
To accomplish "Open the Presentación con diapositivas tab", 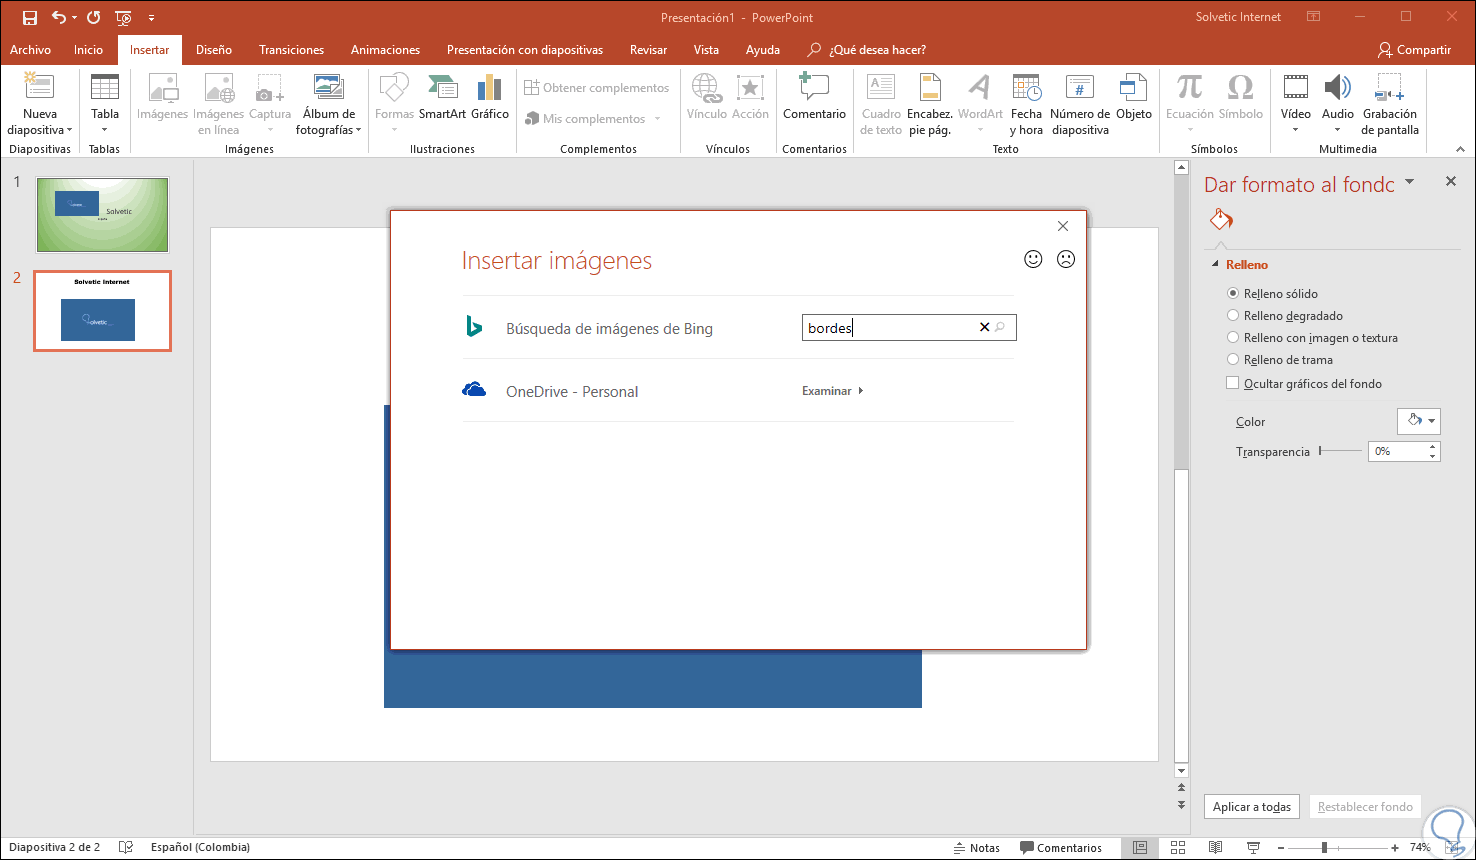I will (x=525, y=50).
